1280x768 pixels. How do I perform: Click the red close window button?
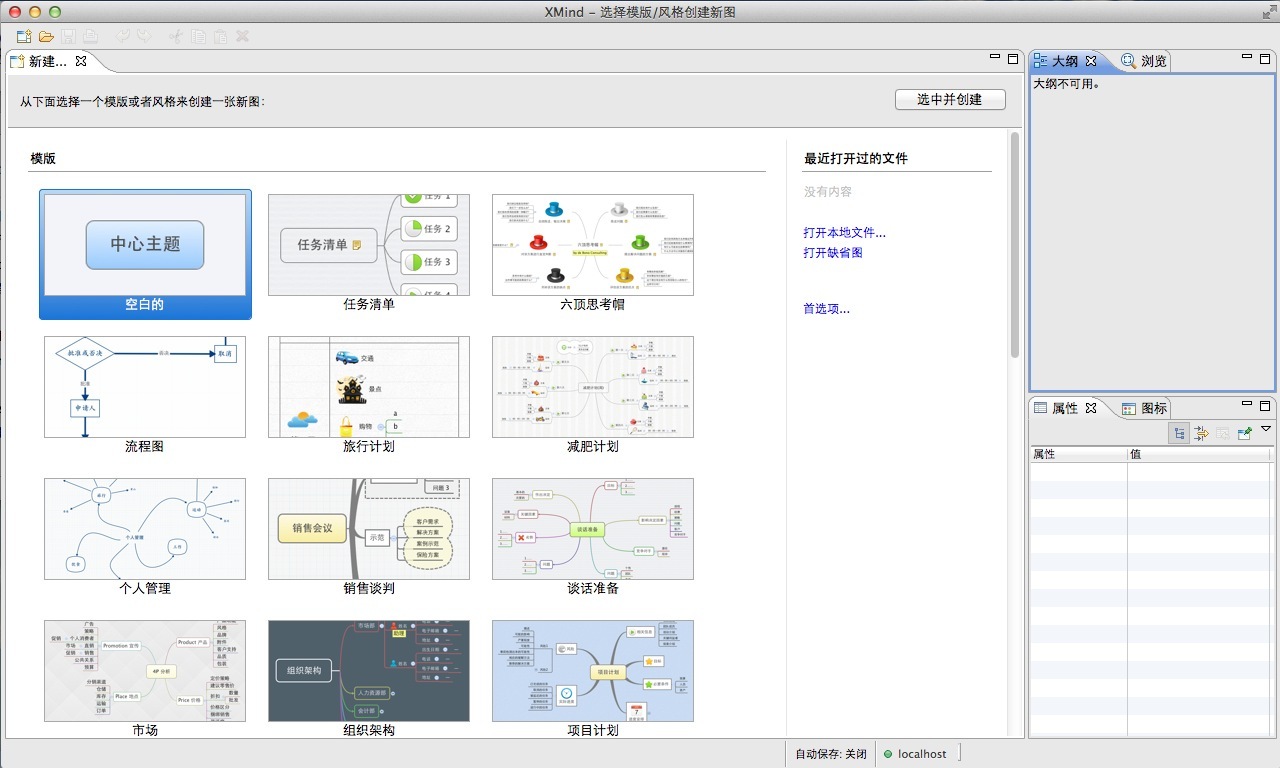pos(14,12)
